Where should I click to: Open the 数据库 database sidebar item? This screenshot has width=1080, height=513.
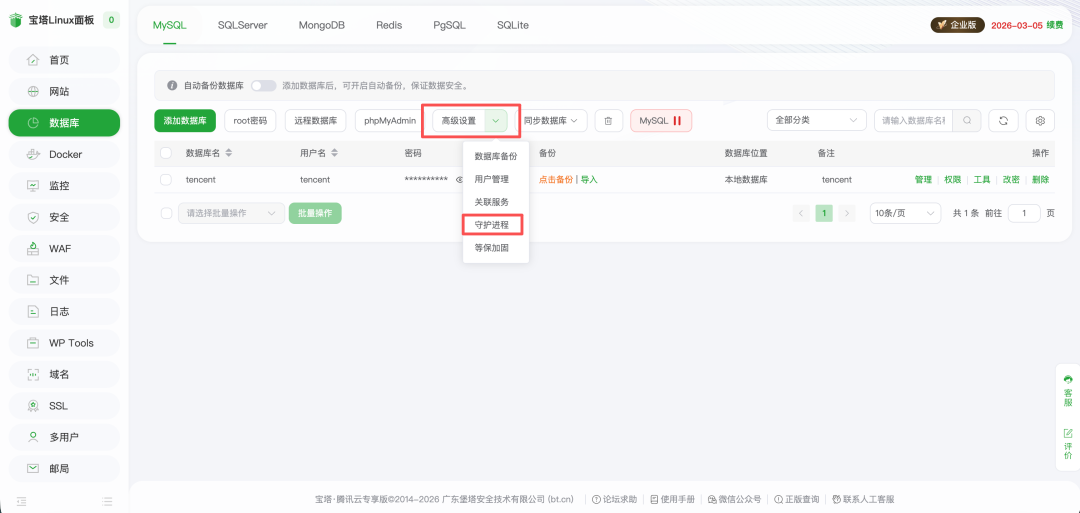click(x=64, y=123)
